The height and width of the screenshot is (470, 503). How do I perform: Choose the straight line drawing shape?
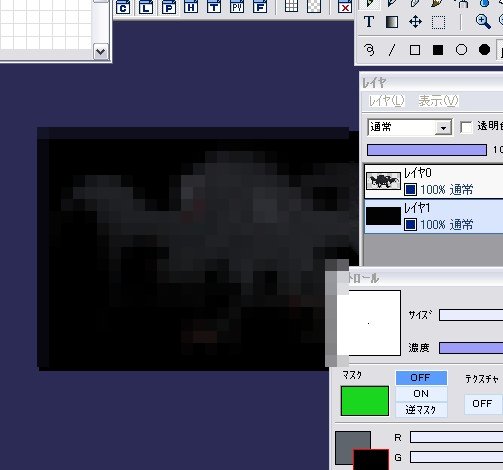pos(392,50)
